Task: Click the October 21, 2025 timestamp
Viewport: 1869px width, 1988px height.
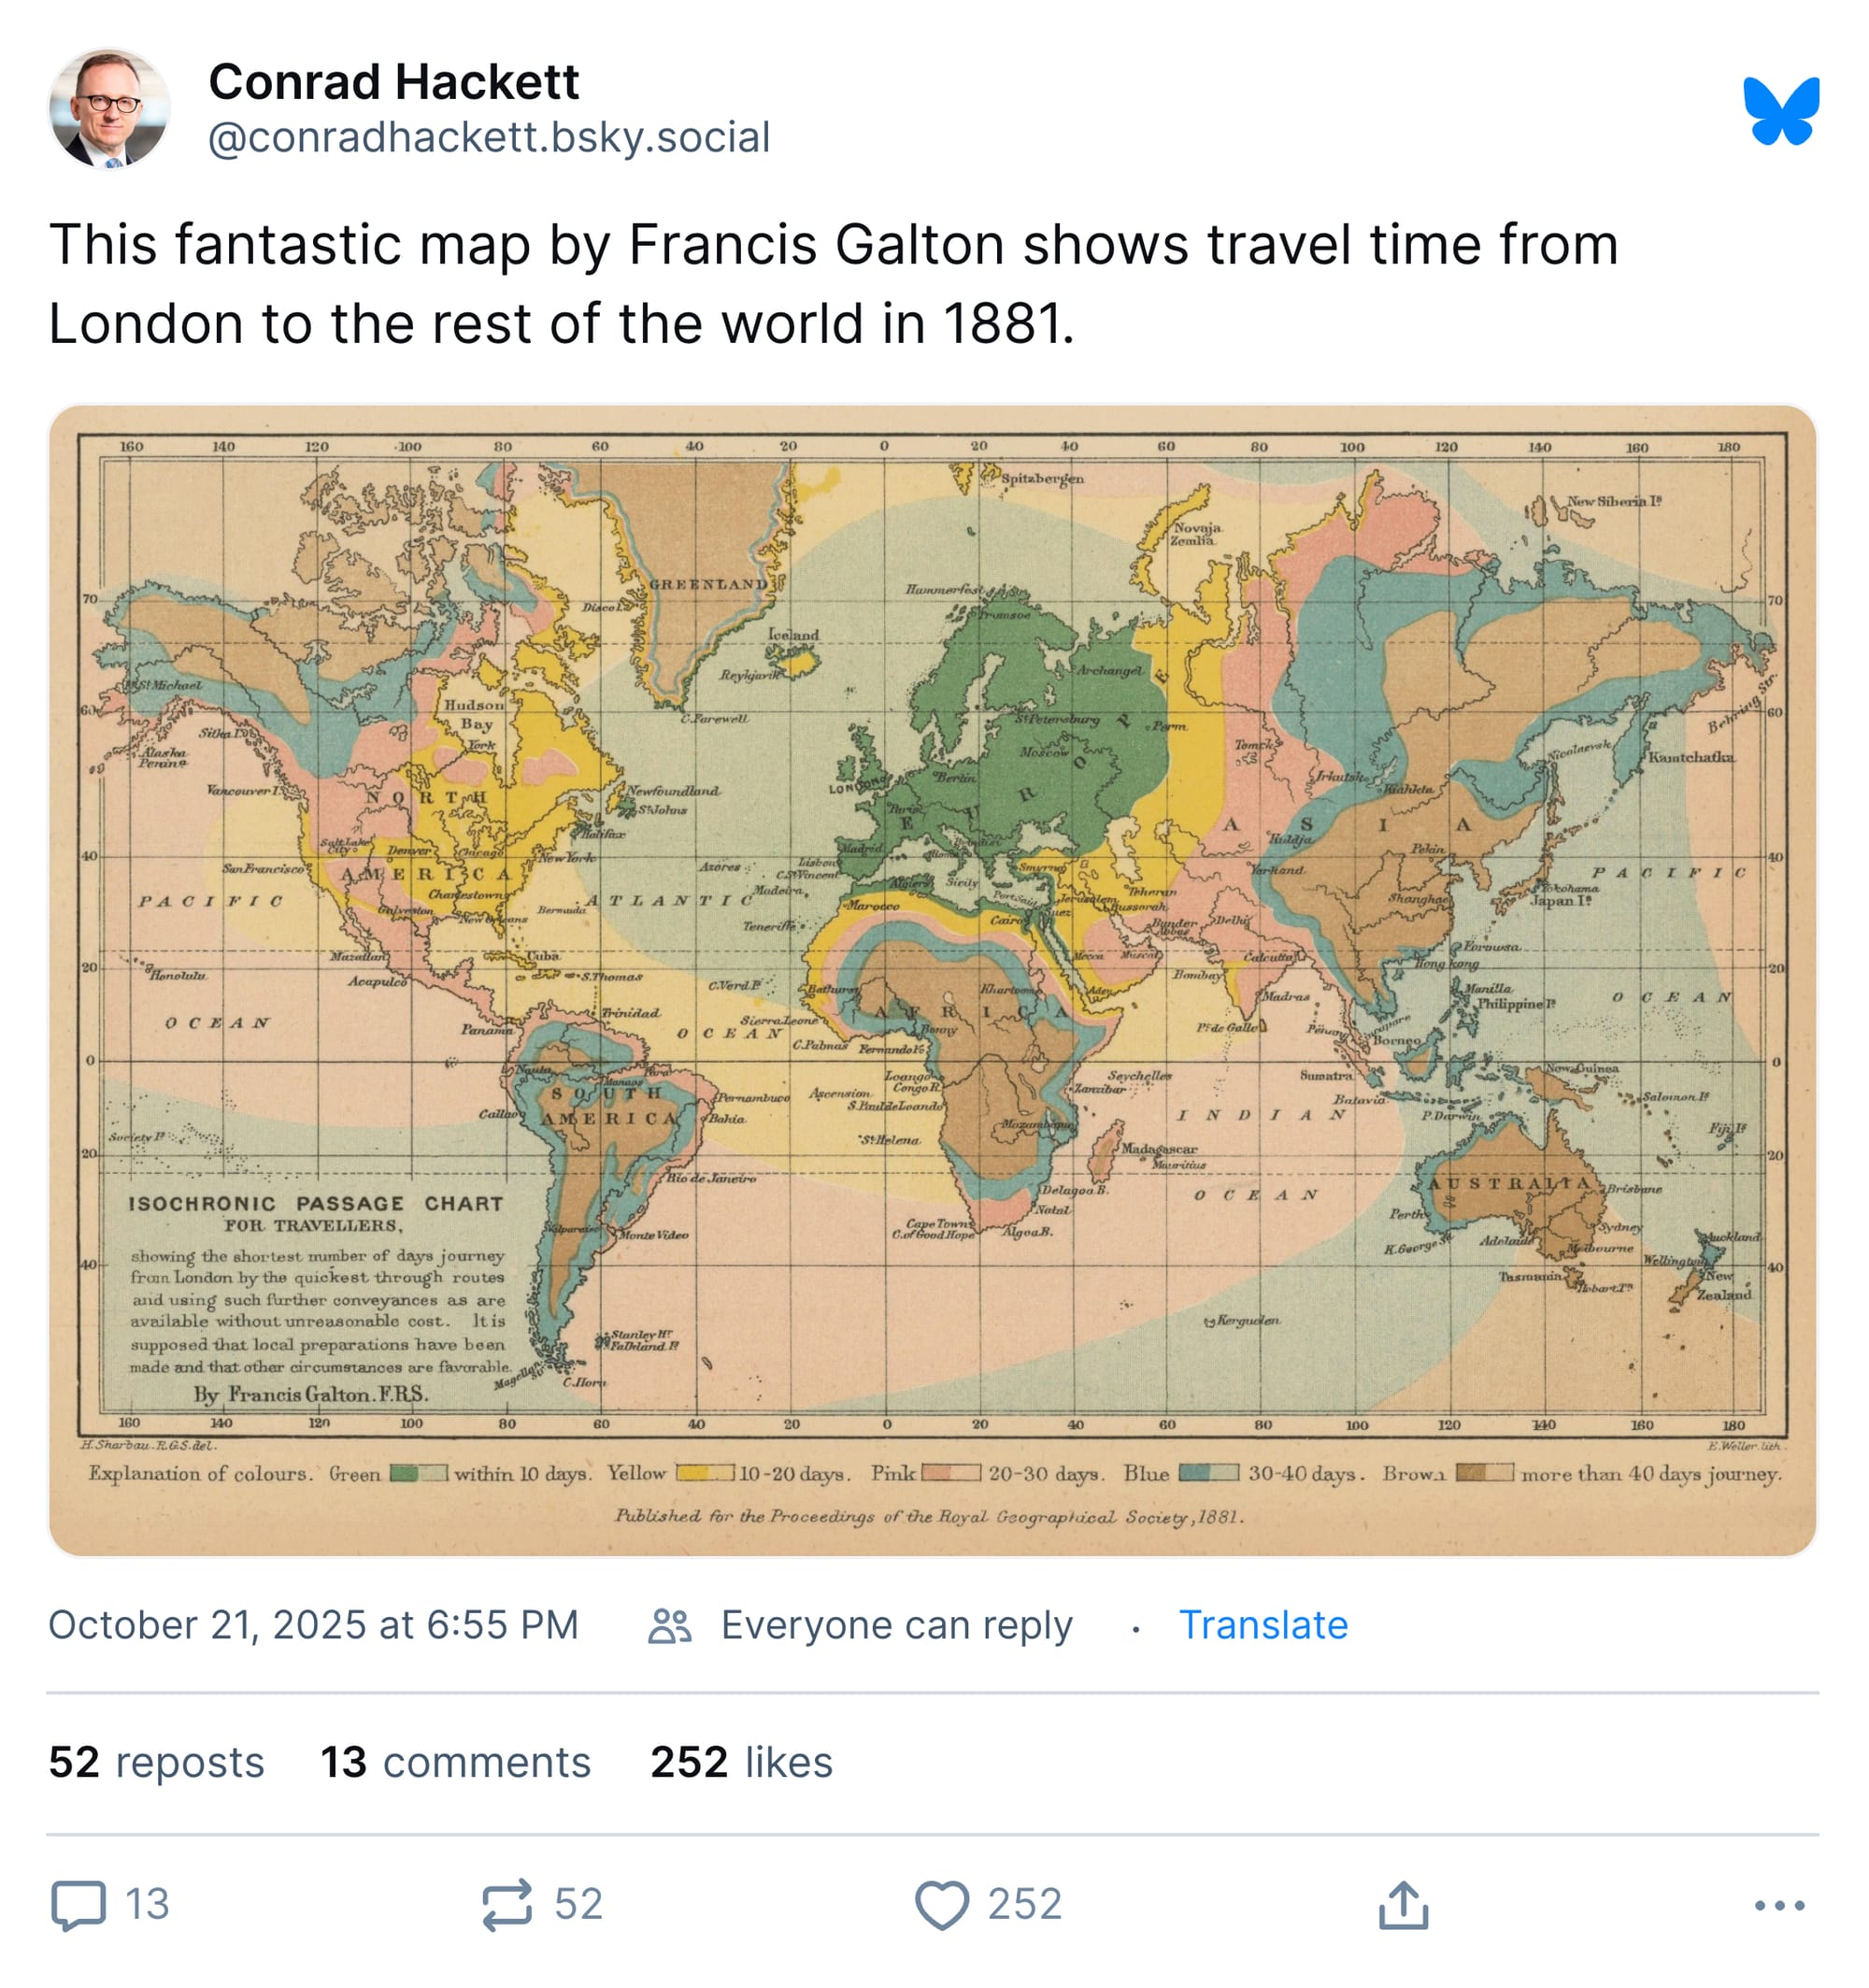Action: click(x=313, y=1625)
